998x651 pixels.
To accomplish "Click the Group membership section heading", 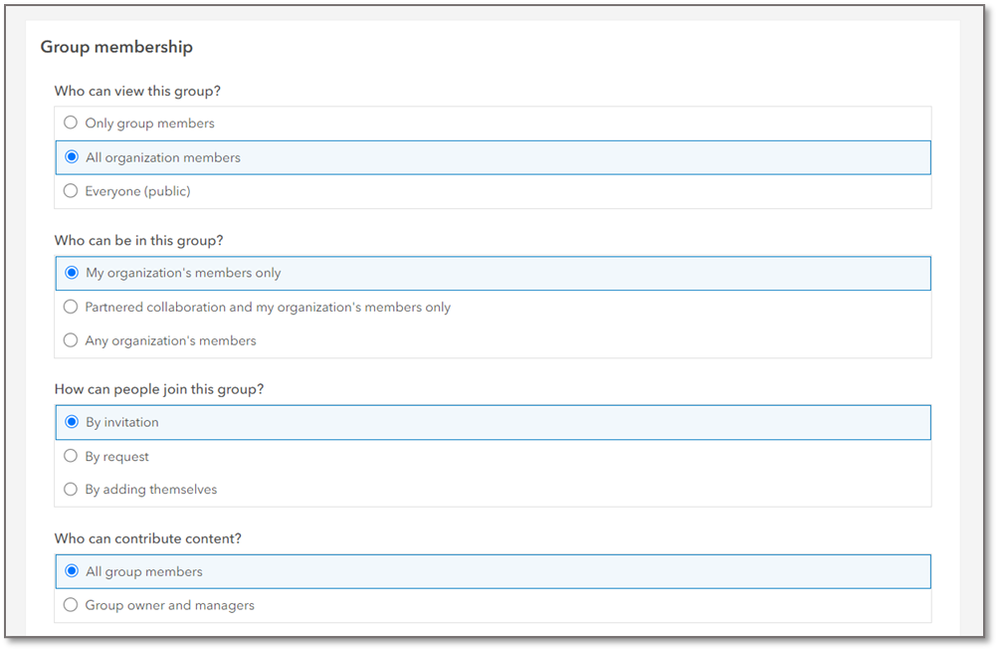I will pyautogui.click(x=117, y=46).
